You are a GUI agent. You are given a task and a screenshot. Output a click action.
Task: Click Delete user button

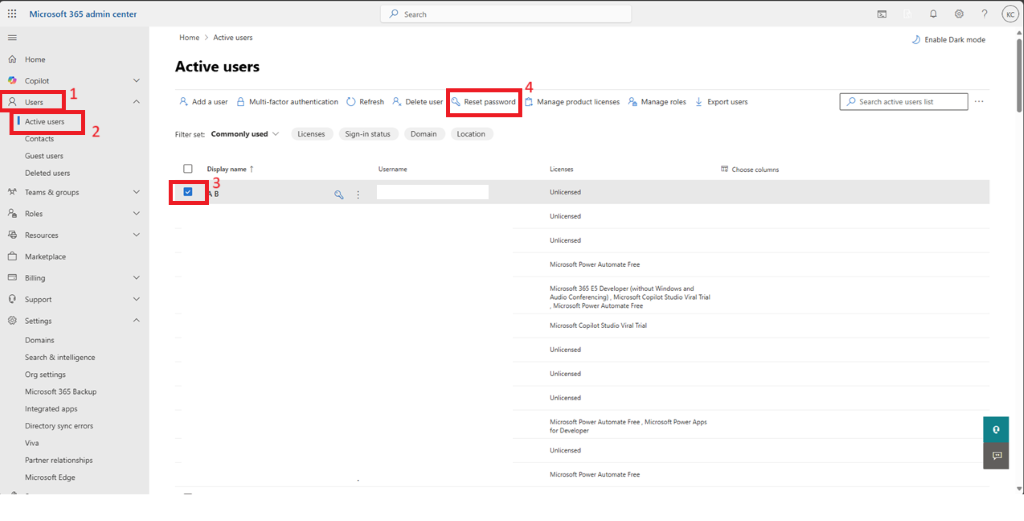417,102
